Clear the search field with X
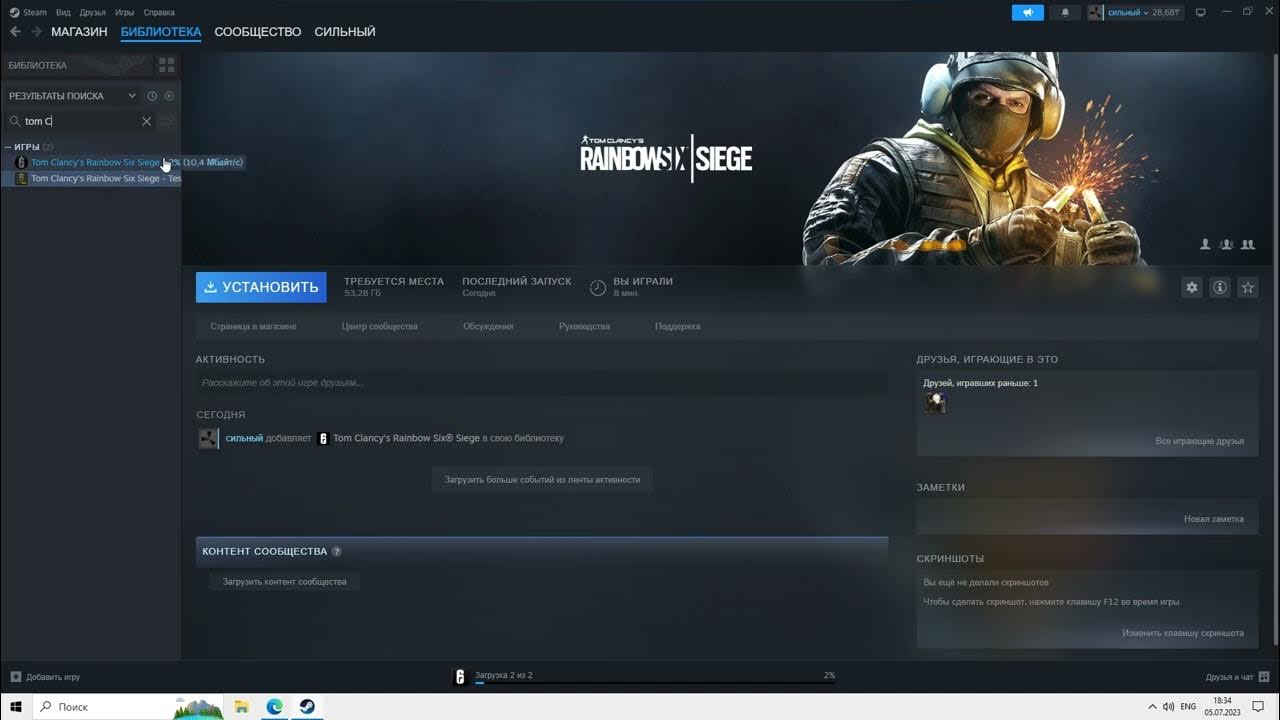 pos(146,121)
